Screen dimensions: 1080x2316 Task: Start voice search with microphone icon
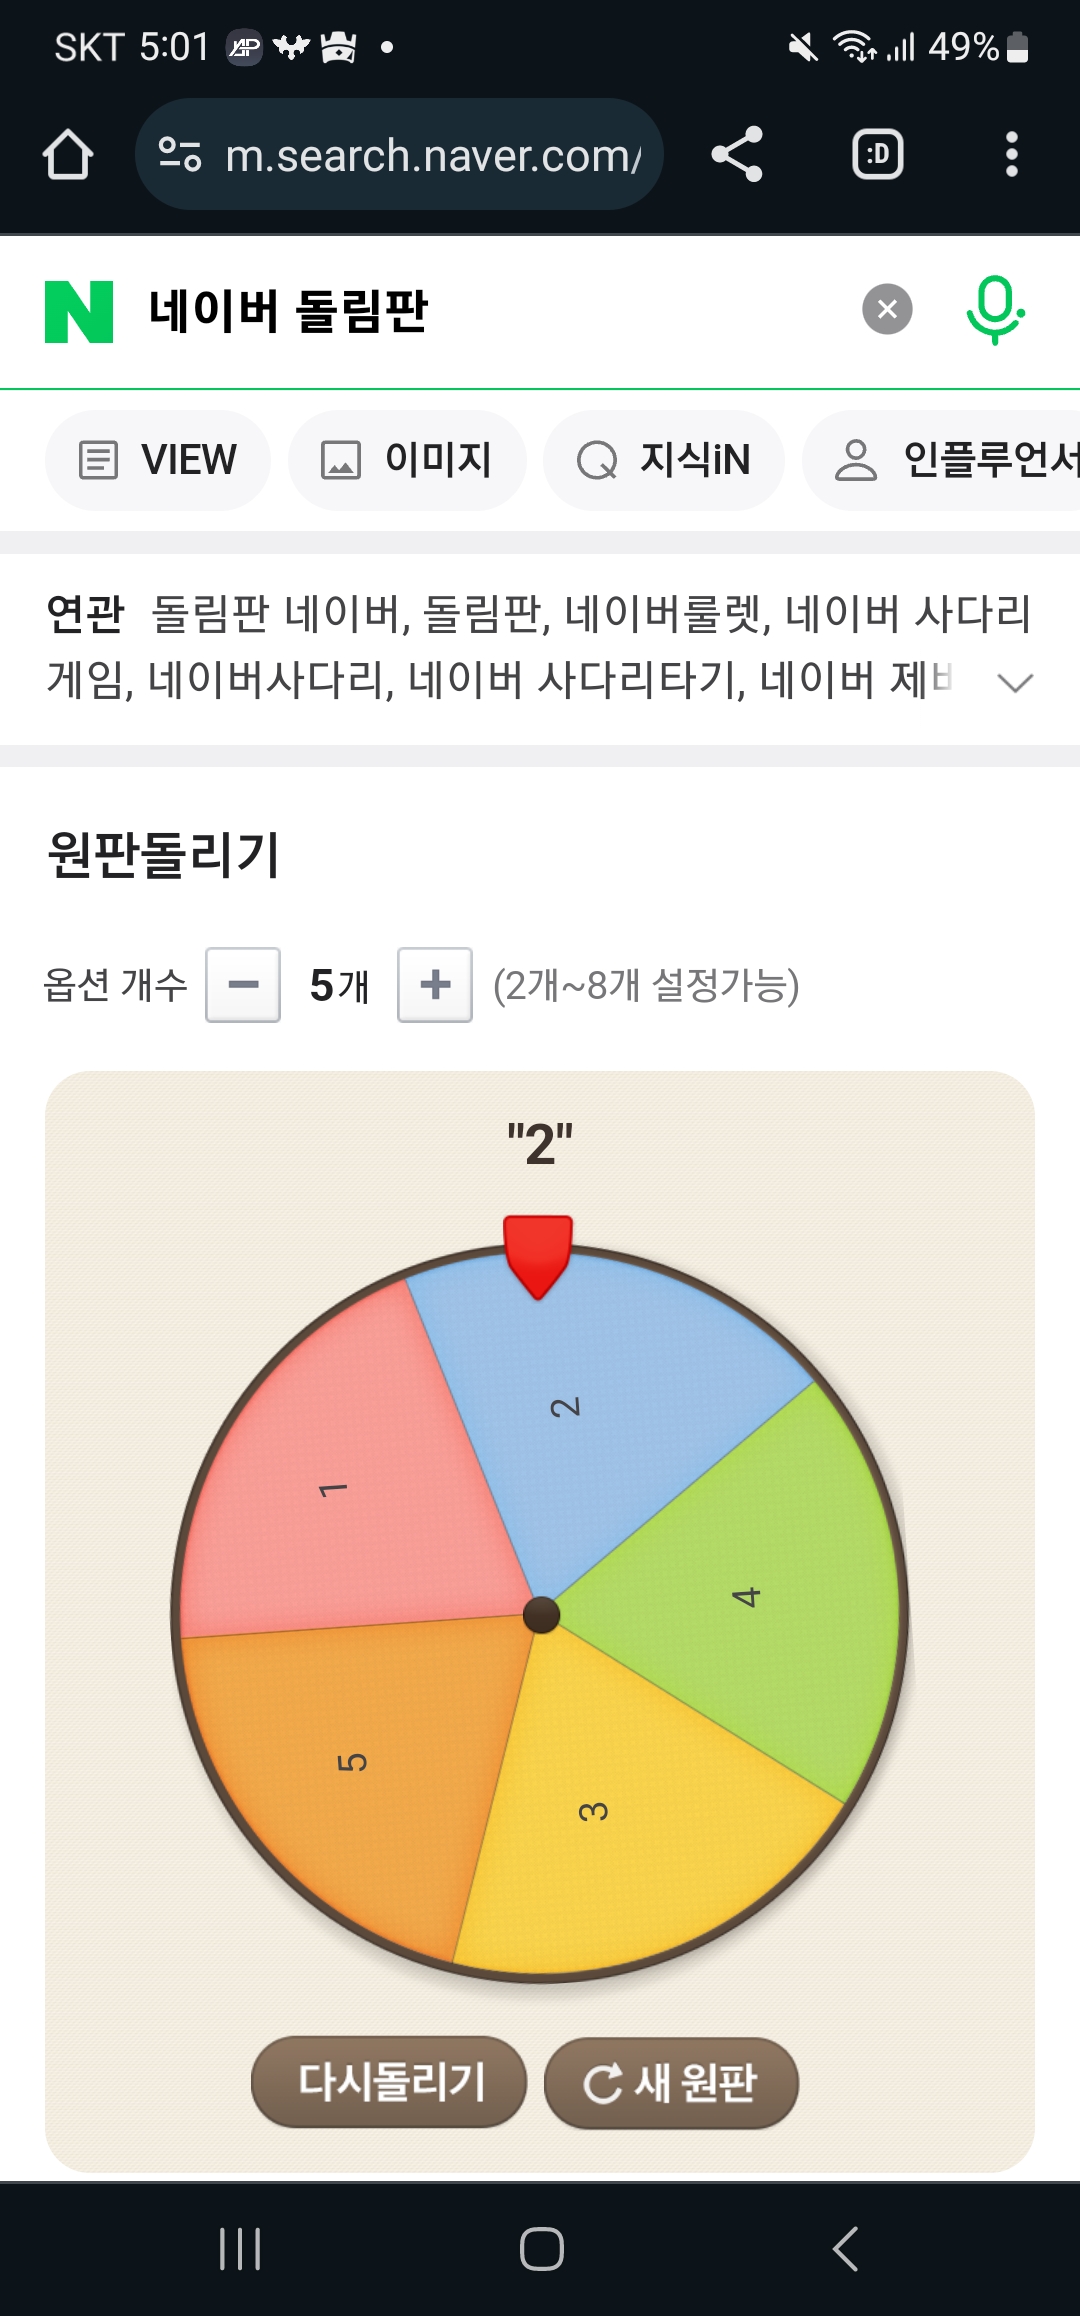coord(995,310)
